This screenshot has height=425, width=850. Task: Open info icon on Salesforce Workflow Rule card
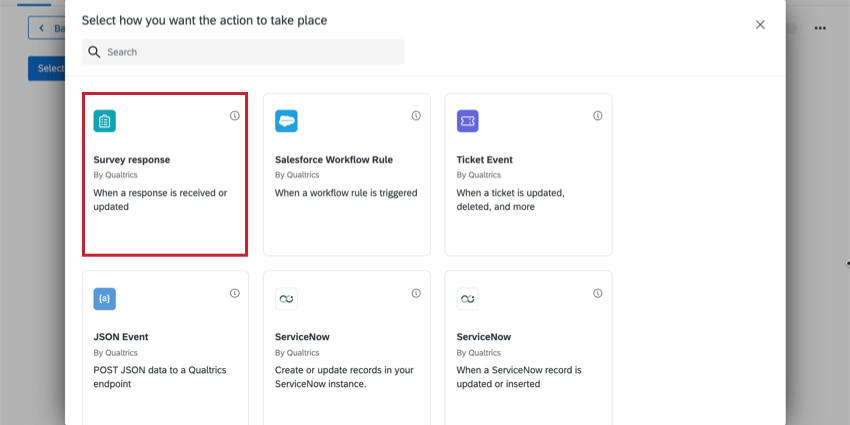pos(416,115)
